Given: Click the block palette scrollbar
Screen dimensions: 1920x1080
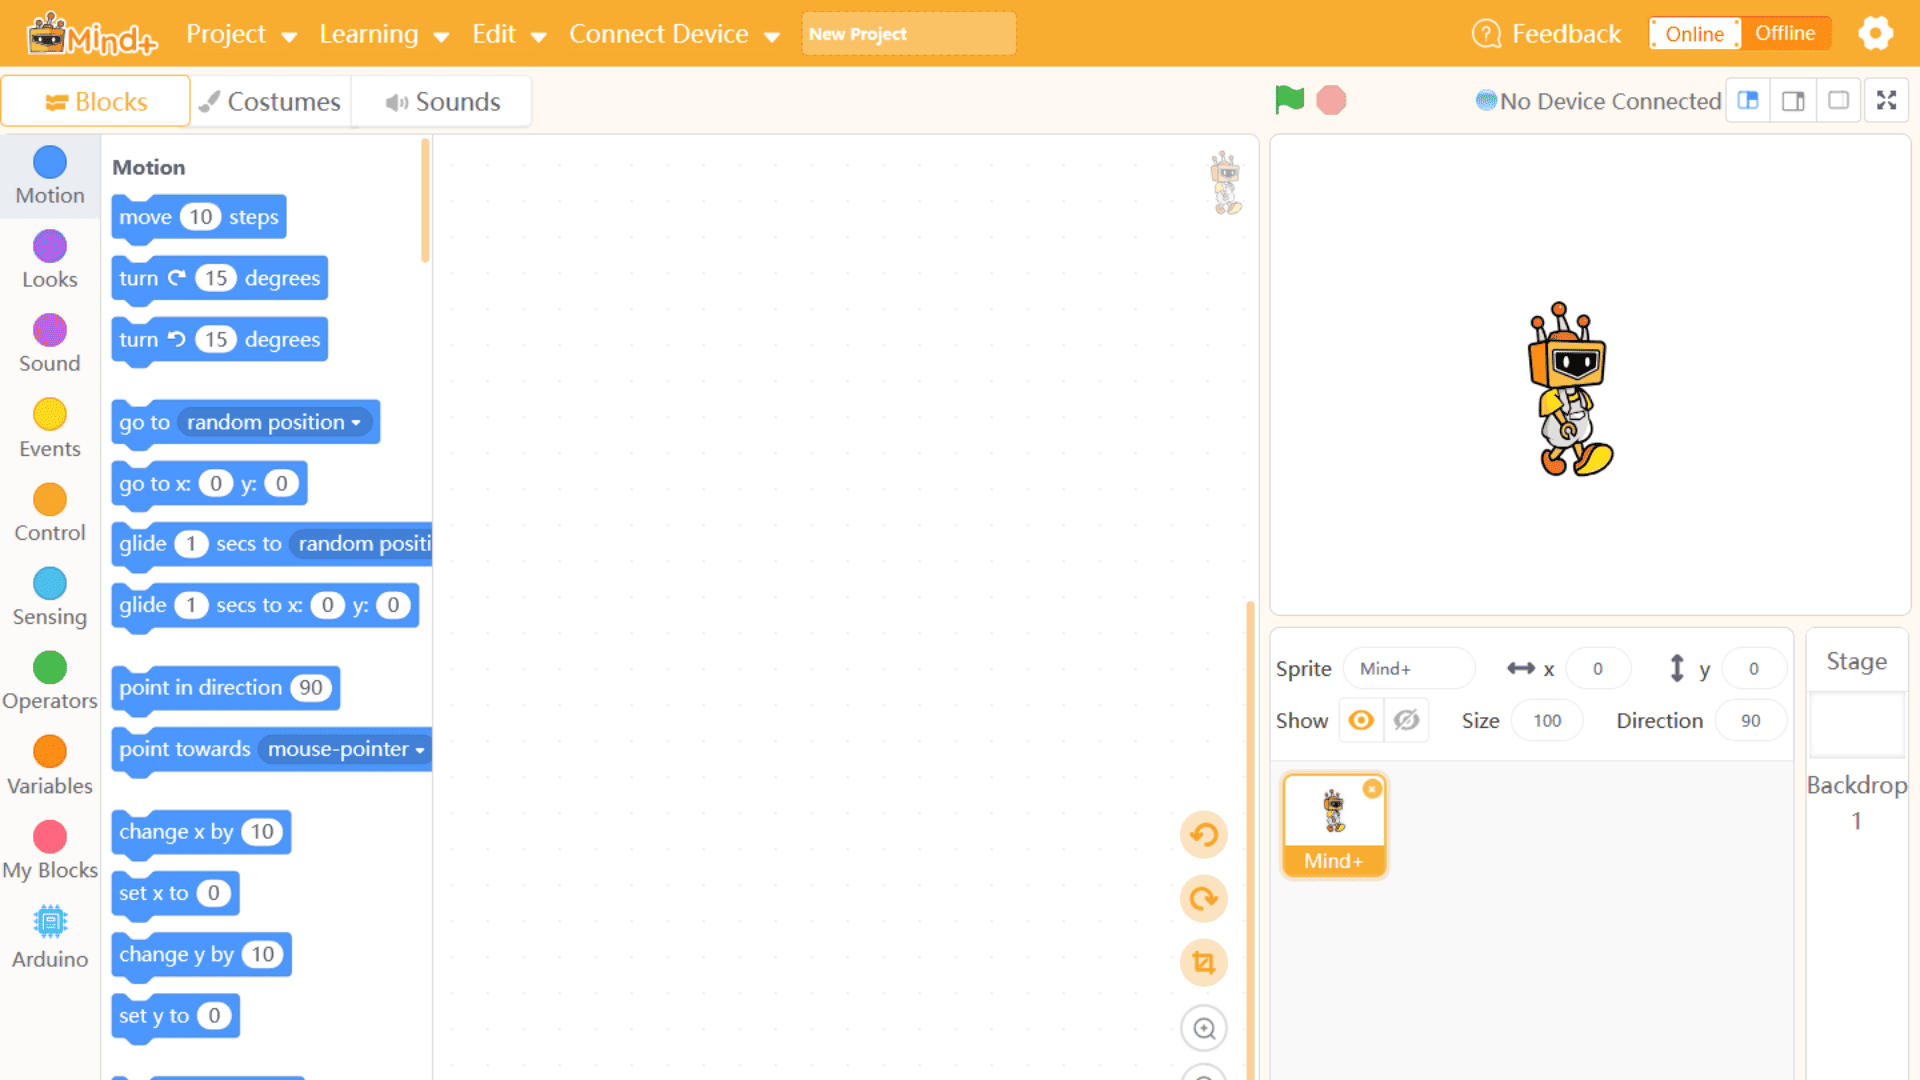Looking at the screenshot, I should (x=425, y=202).
